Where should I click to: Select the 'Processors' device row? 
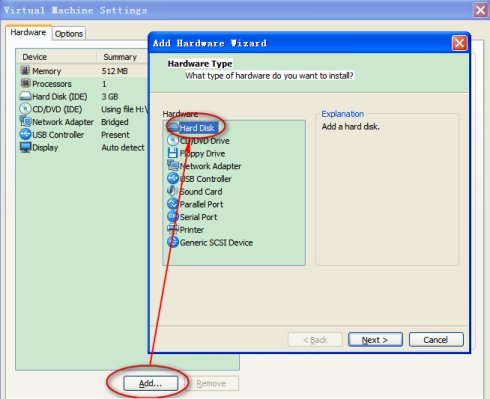(x=83, y=84)
